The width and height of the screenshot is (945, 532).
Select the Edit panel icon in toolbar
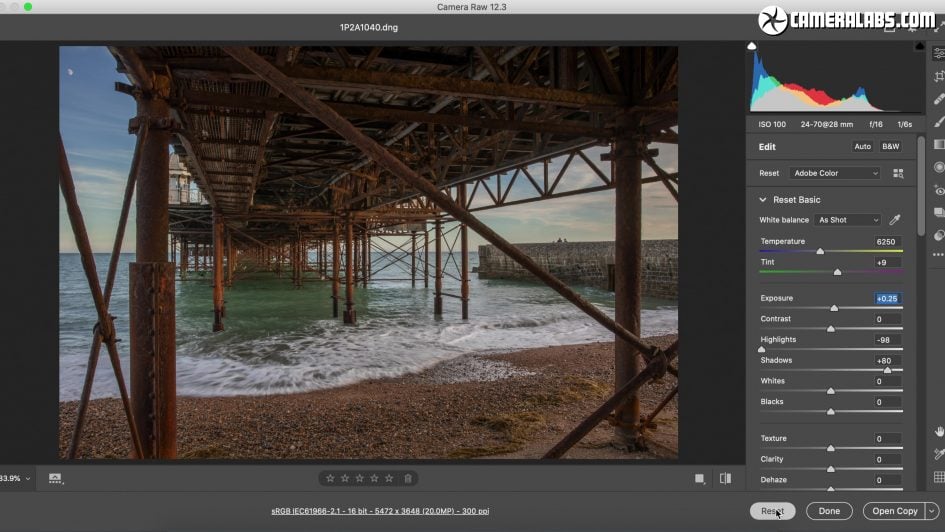tap(939, 53)
